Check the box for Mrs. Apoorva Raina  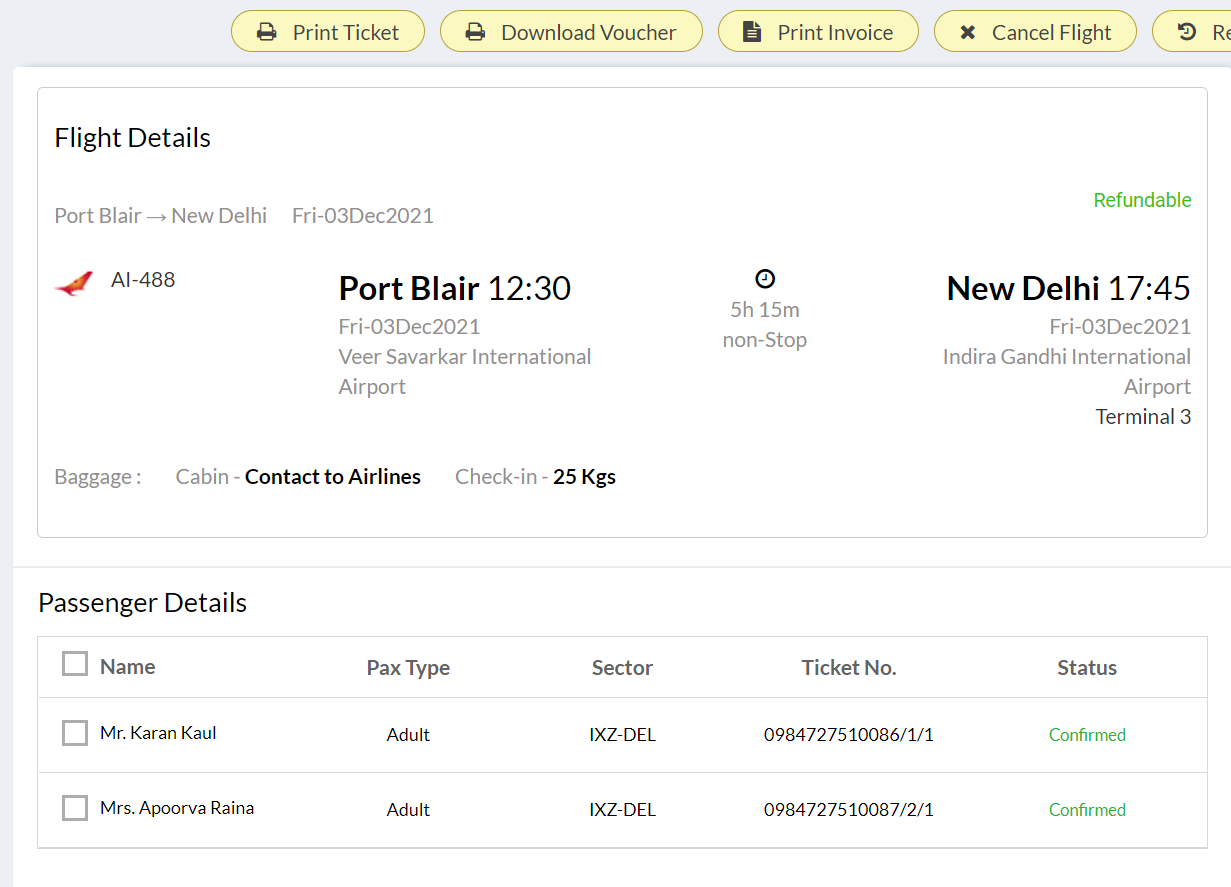[x=75, y=808]
